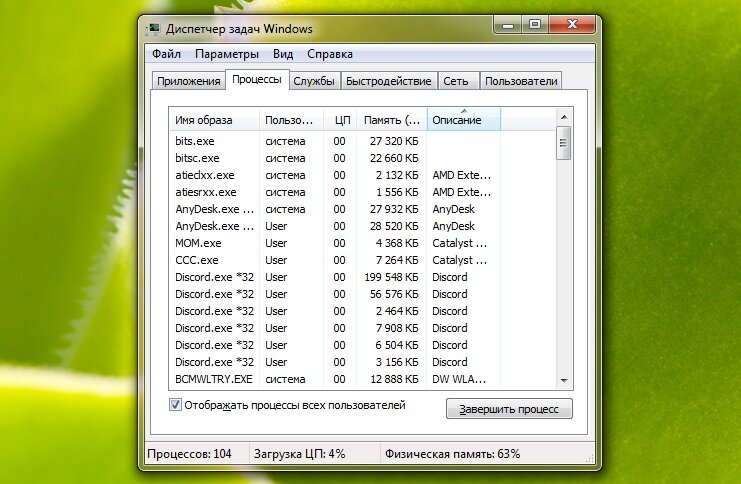Toggle show processes from all users checkbox
Viewport: 741px width, 484px height.
pos(175,405)
